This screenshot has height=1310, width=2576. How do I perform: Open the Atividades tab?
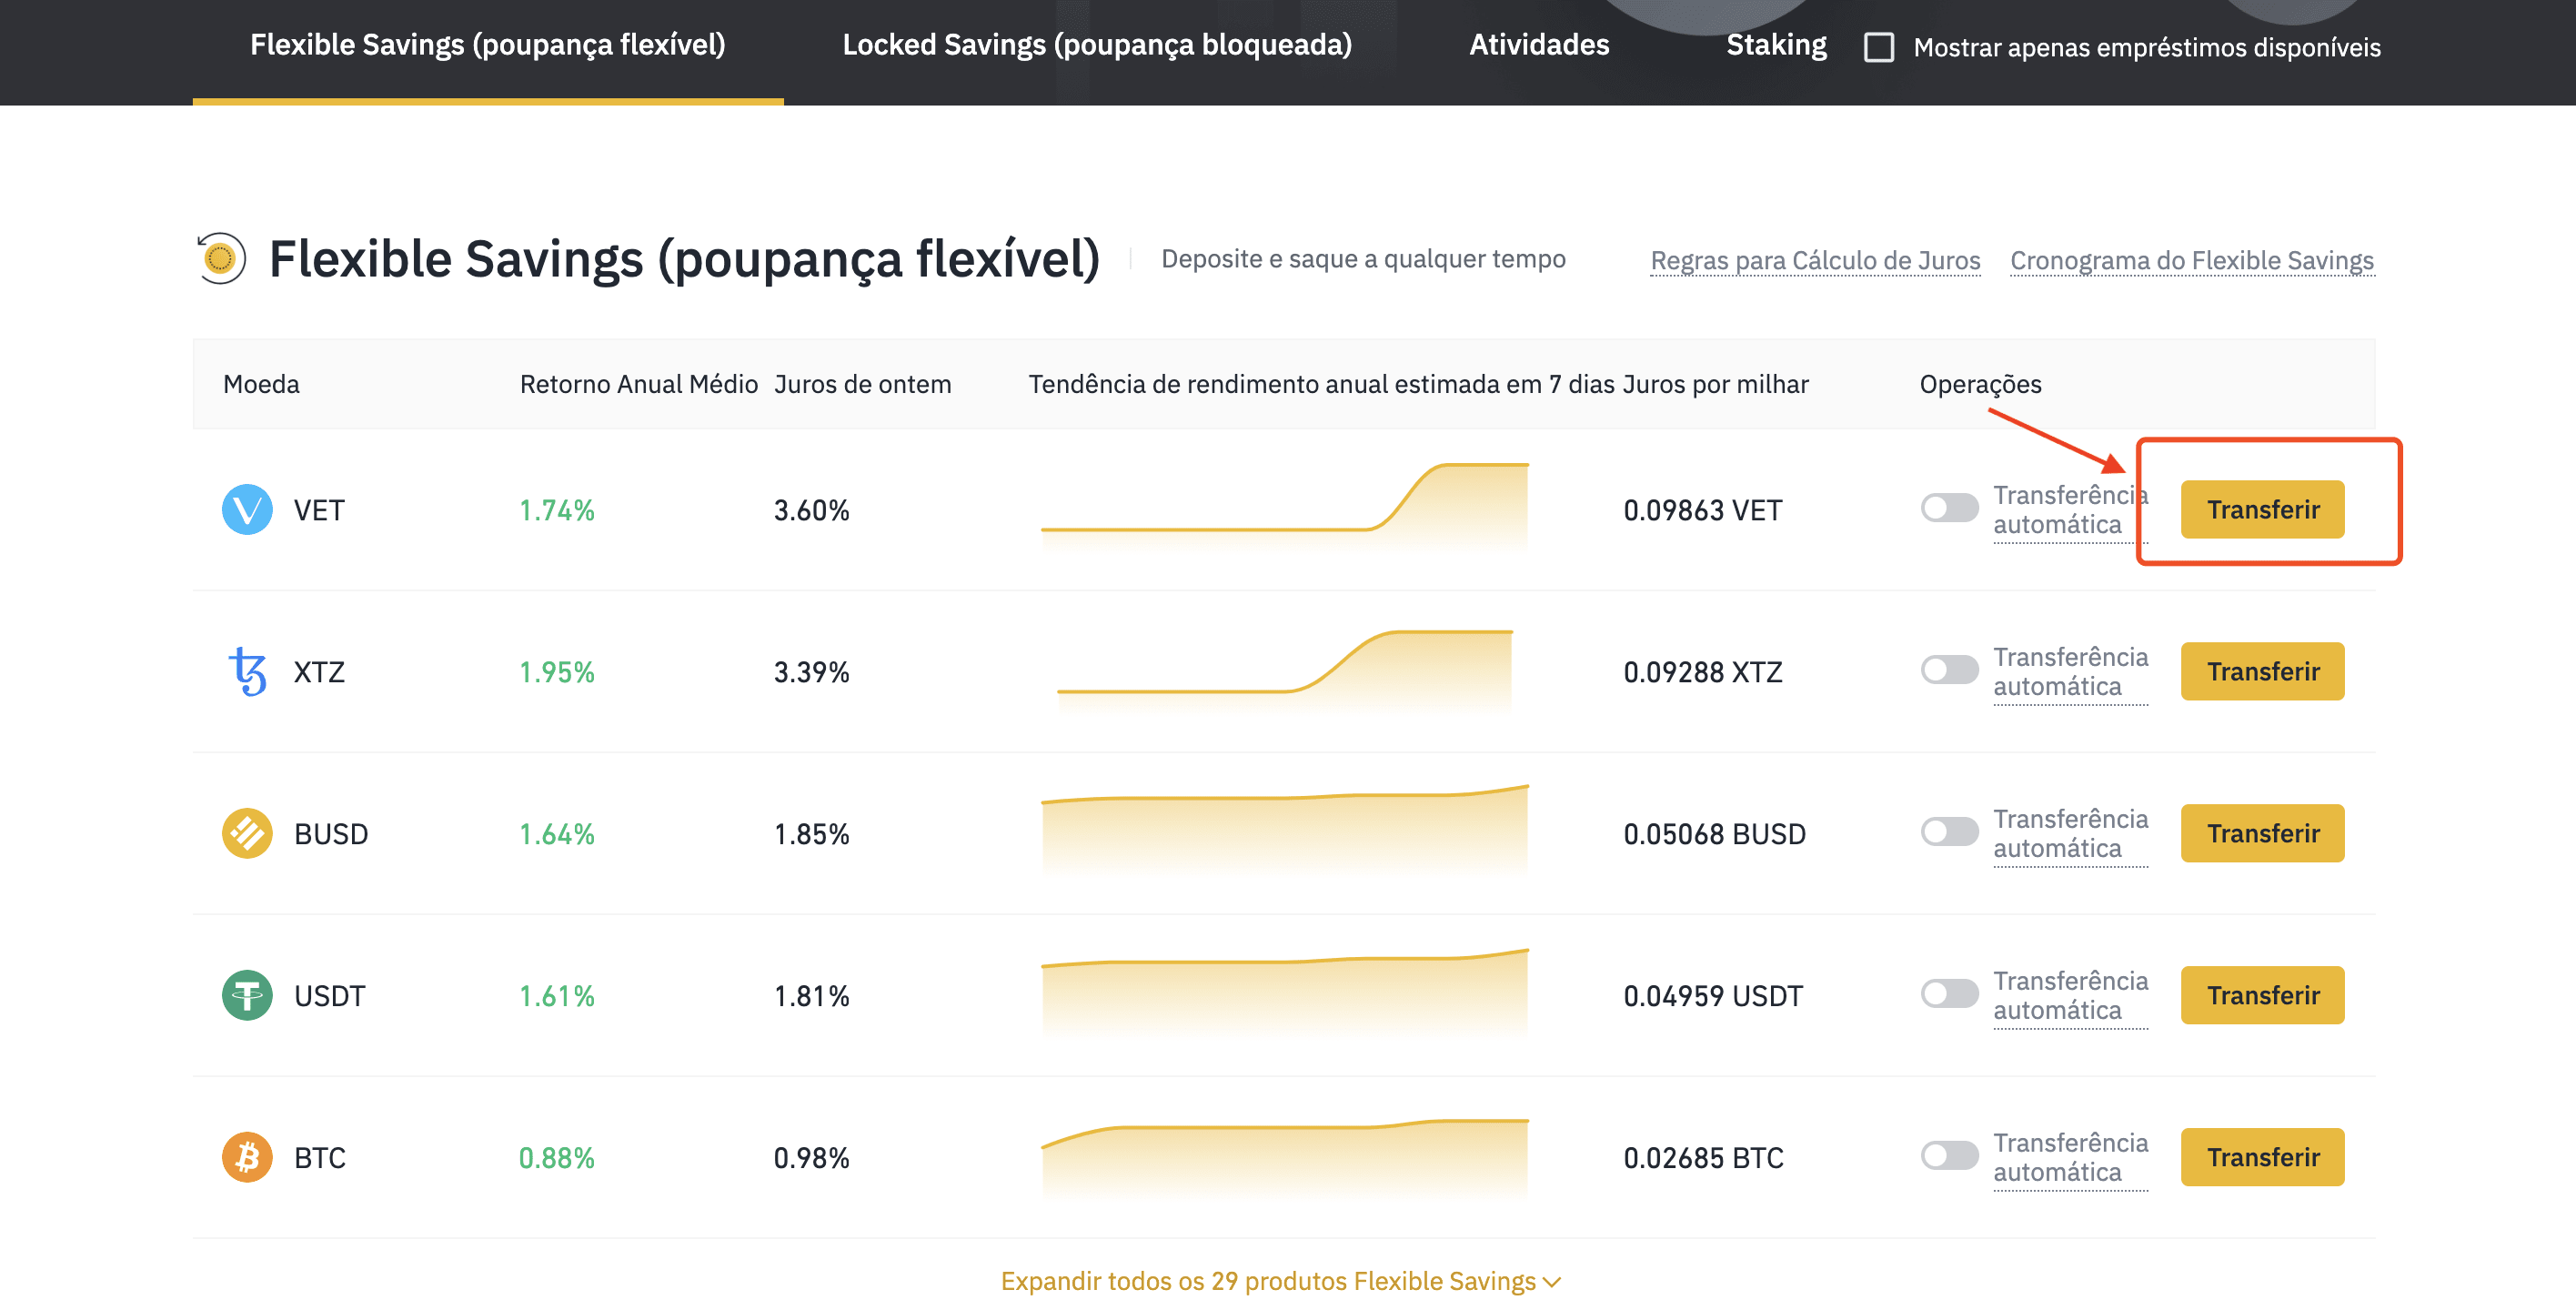(1539, 45)
